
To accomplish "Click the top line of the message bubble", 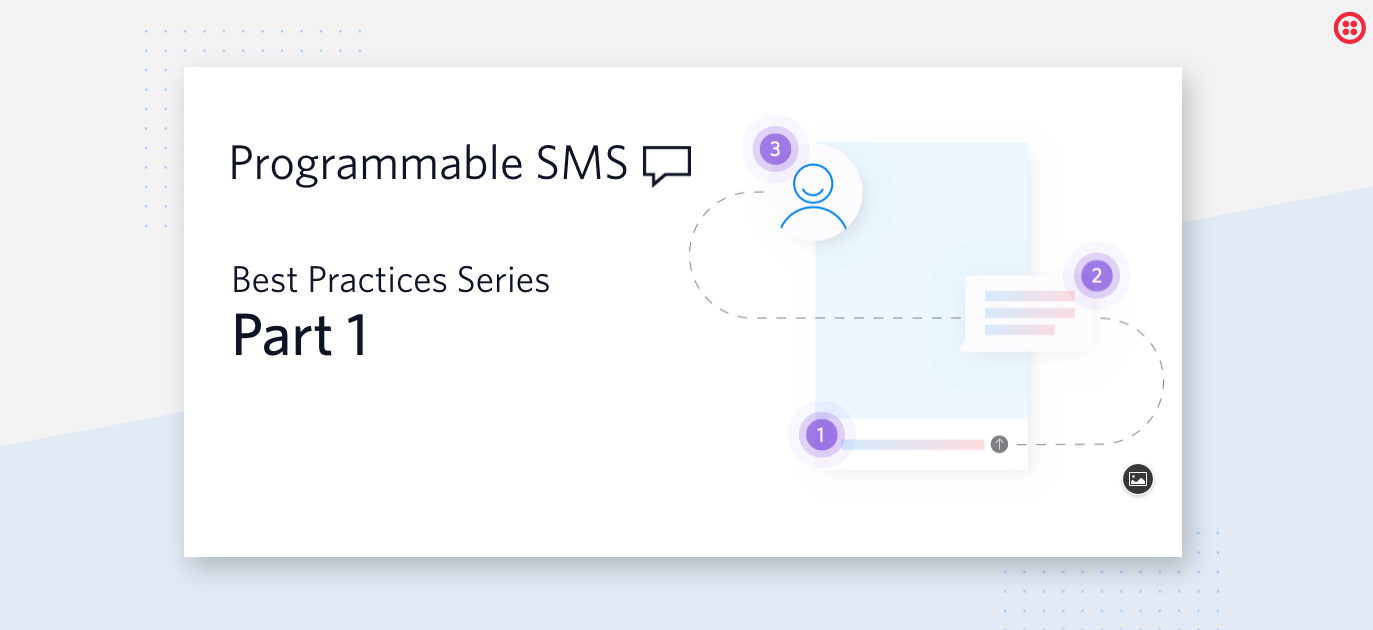I will tap(1029, 296).
